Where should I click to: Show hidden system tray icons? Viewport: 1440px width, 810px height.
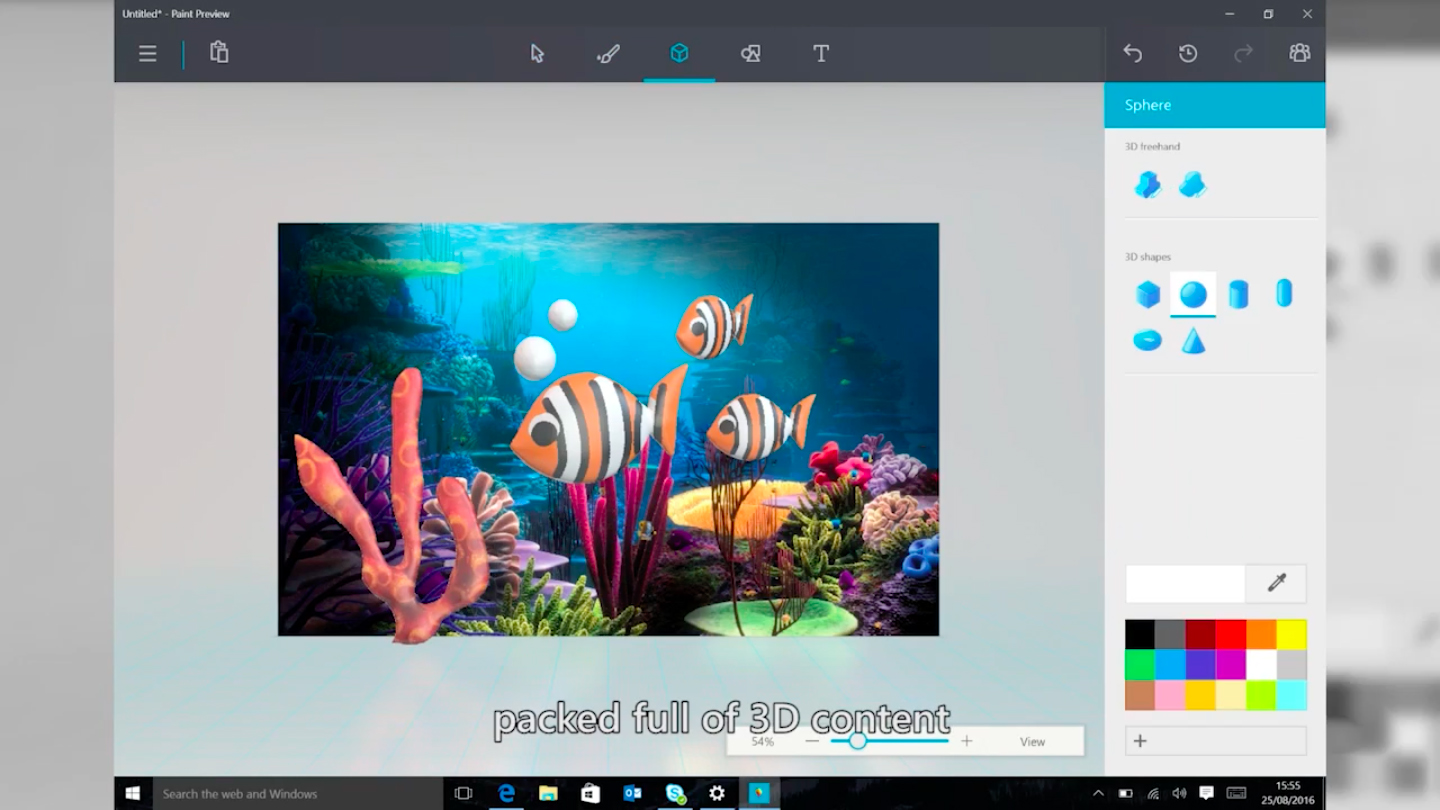point(1098,794)
